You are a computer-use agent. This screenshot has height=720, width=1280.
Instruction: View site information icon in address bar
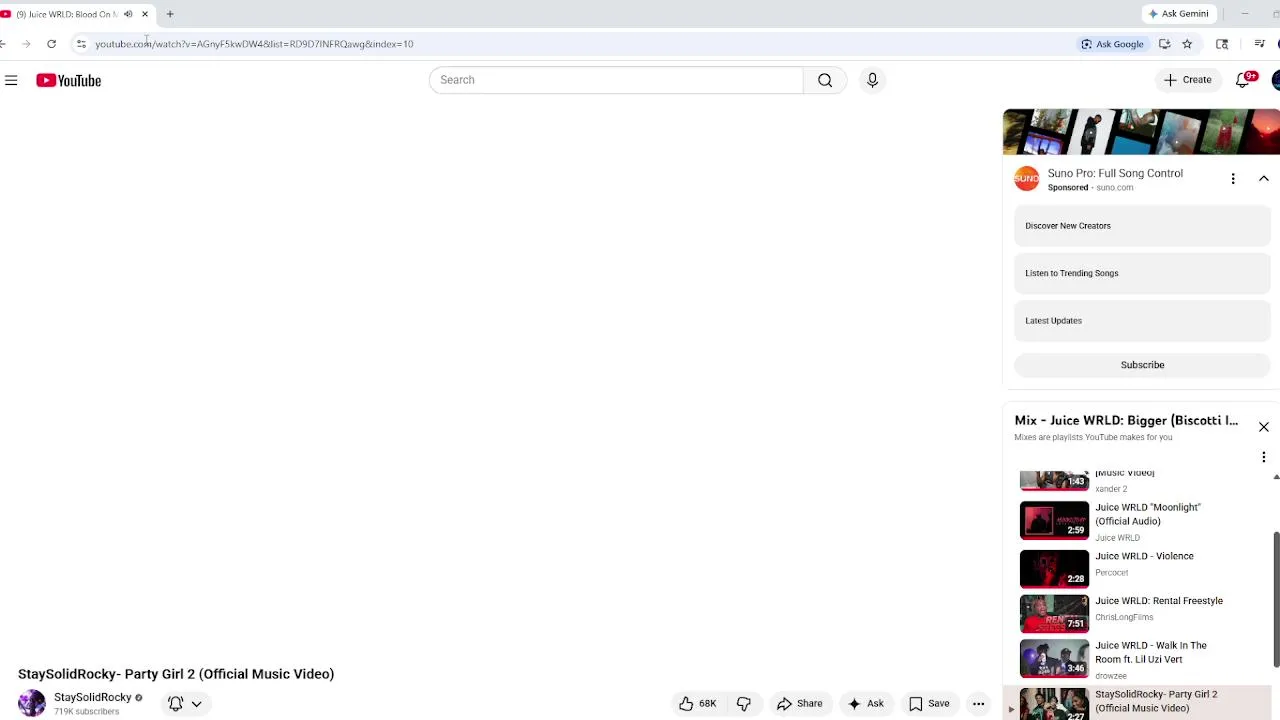pyautogui.click(x=81, y=44)
